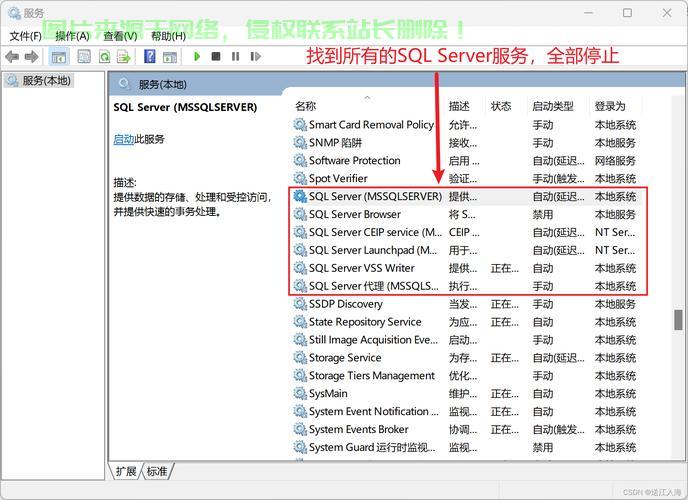Click the SysMain service gear icon
Viewport: 688px width, 500px height.
pyautogui.click(x=300, y=393)
